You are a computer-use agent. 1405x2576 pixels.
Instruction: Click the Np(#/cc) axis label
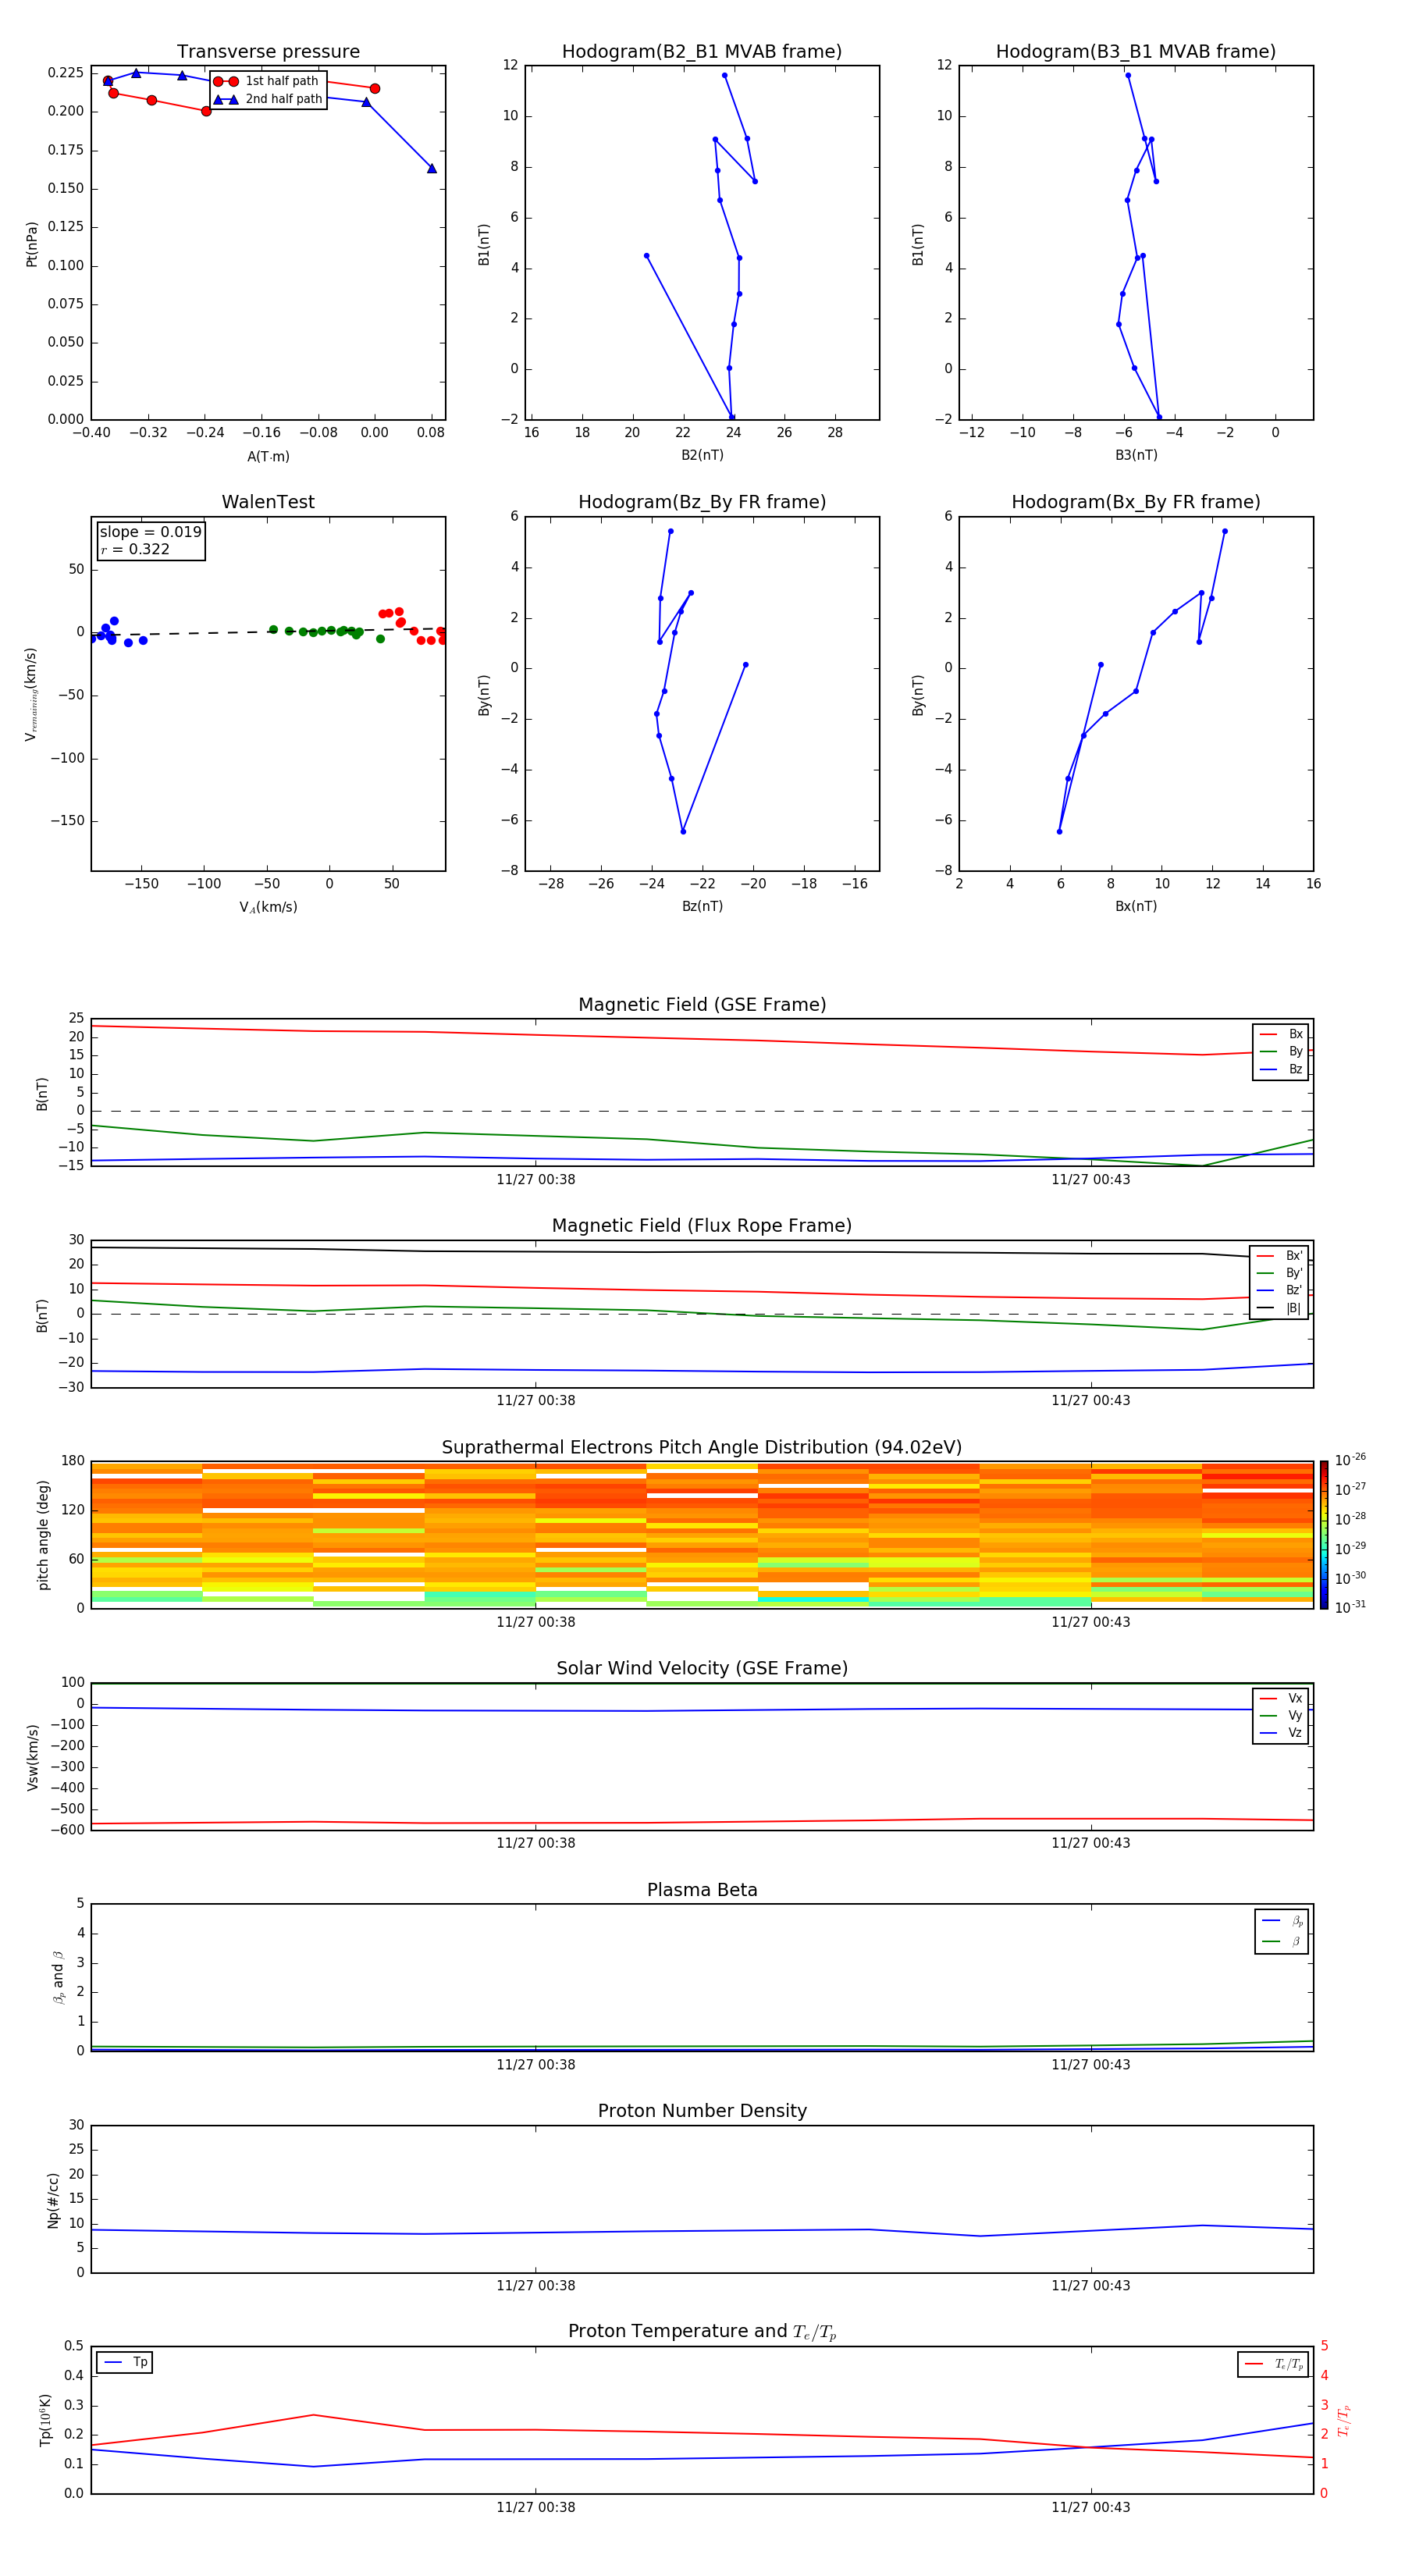(53, 2199)
